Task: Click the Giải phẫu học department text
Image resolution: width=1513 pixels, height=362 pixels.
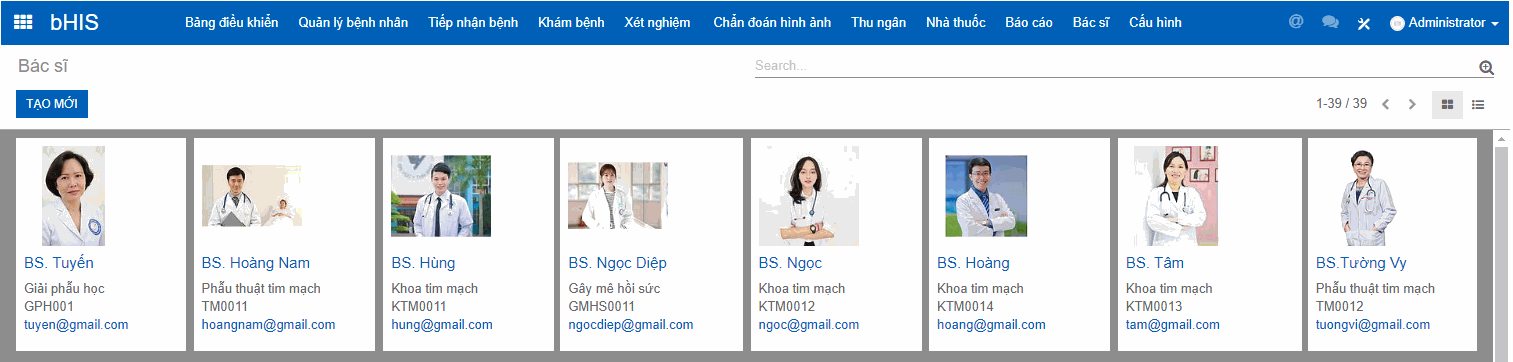Action: (65, 288)
